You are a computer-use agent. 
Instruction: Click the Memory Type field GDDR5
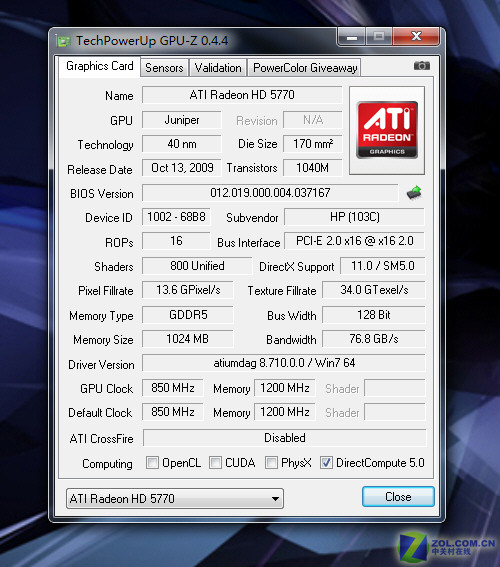click(188, 315)
